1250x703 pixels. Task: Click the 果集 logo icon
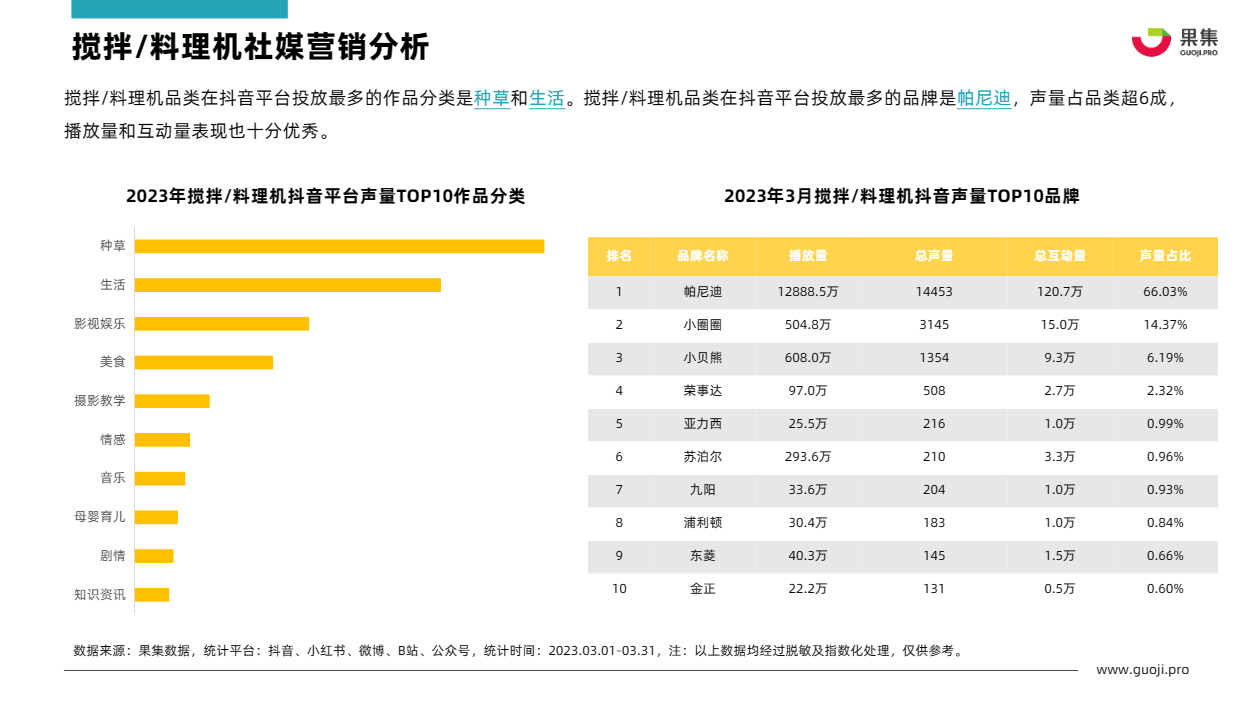(x=1151, y=42)
